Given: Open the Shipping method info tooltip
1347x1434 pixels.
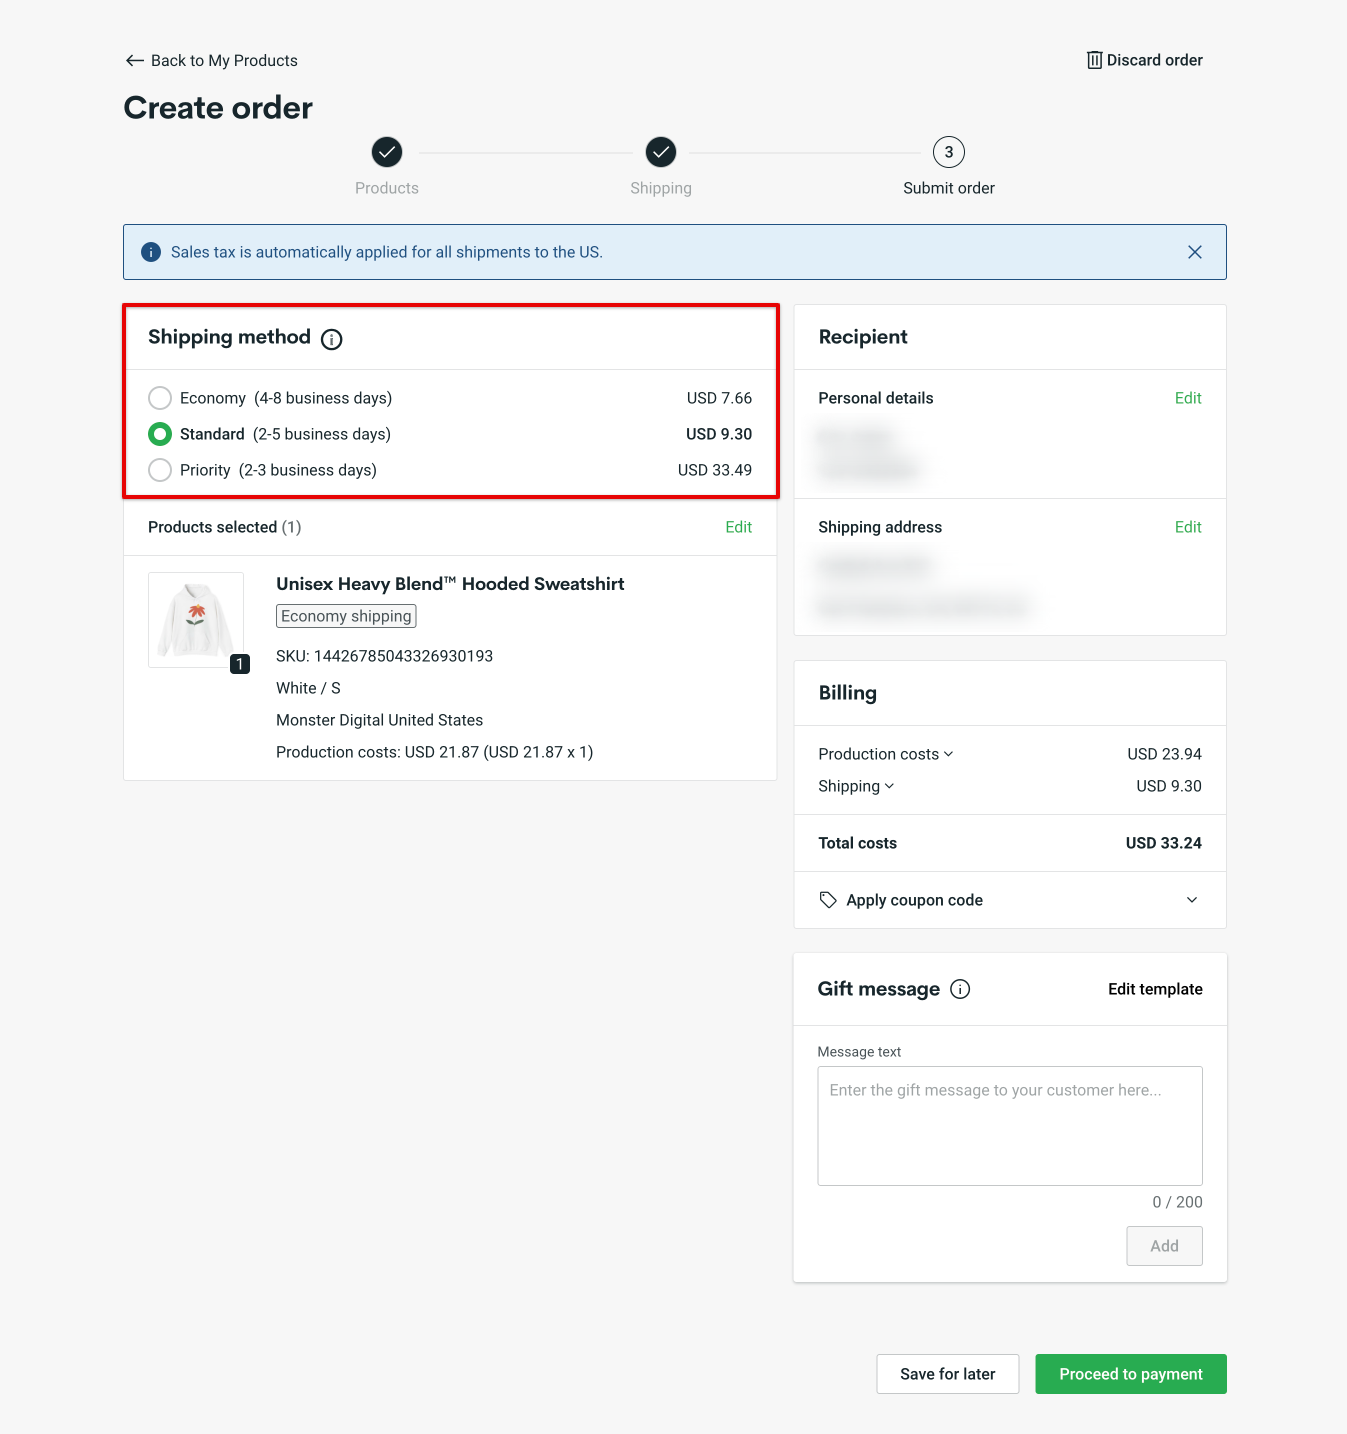Looking at the screenshot, I should (331, 339).
